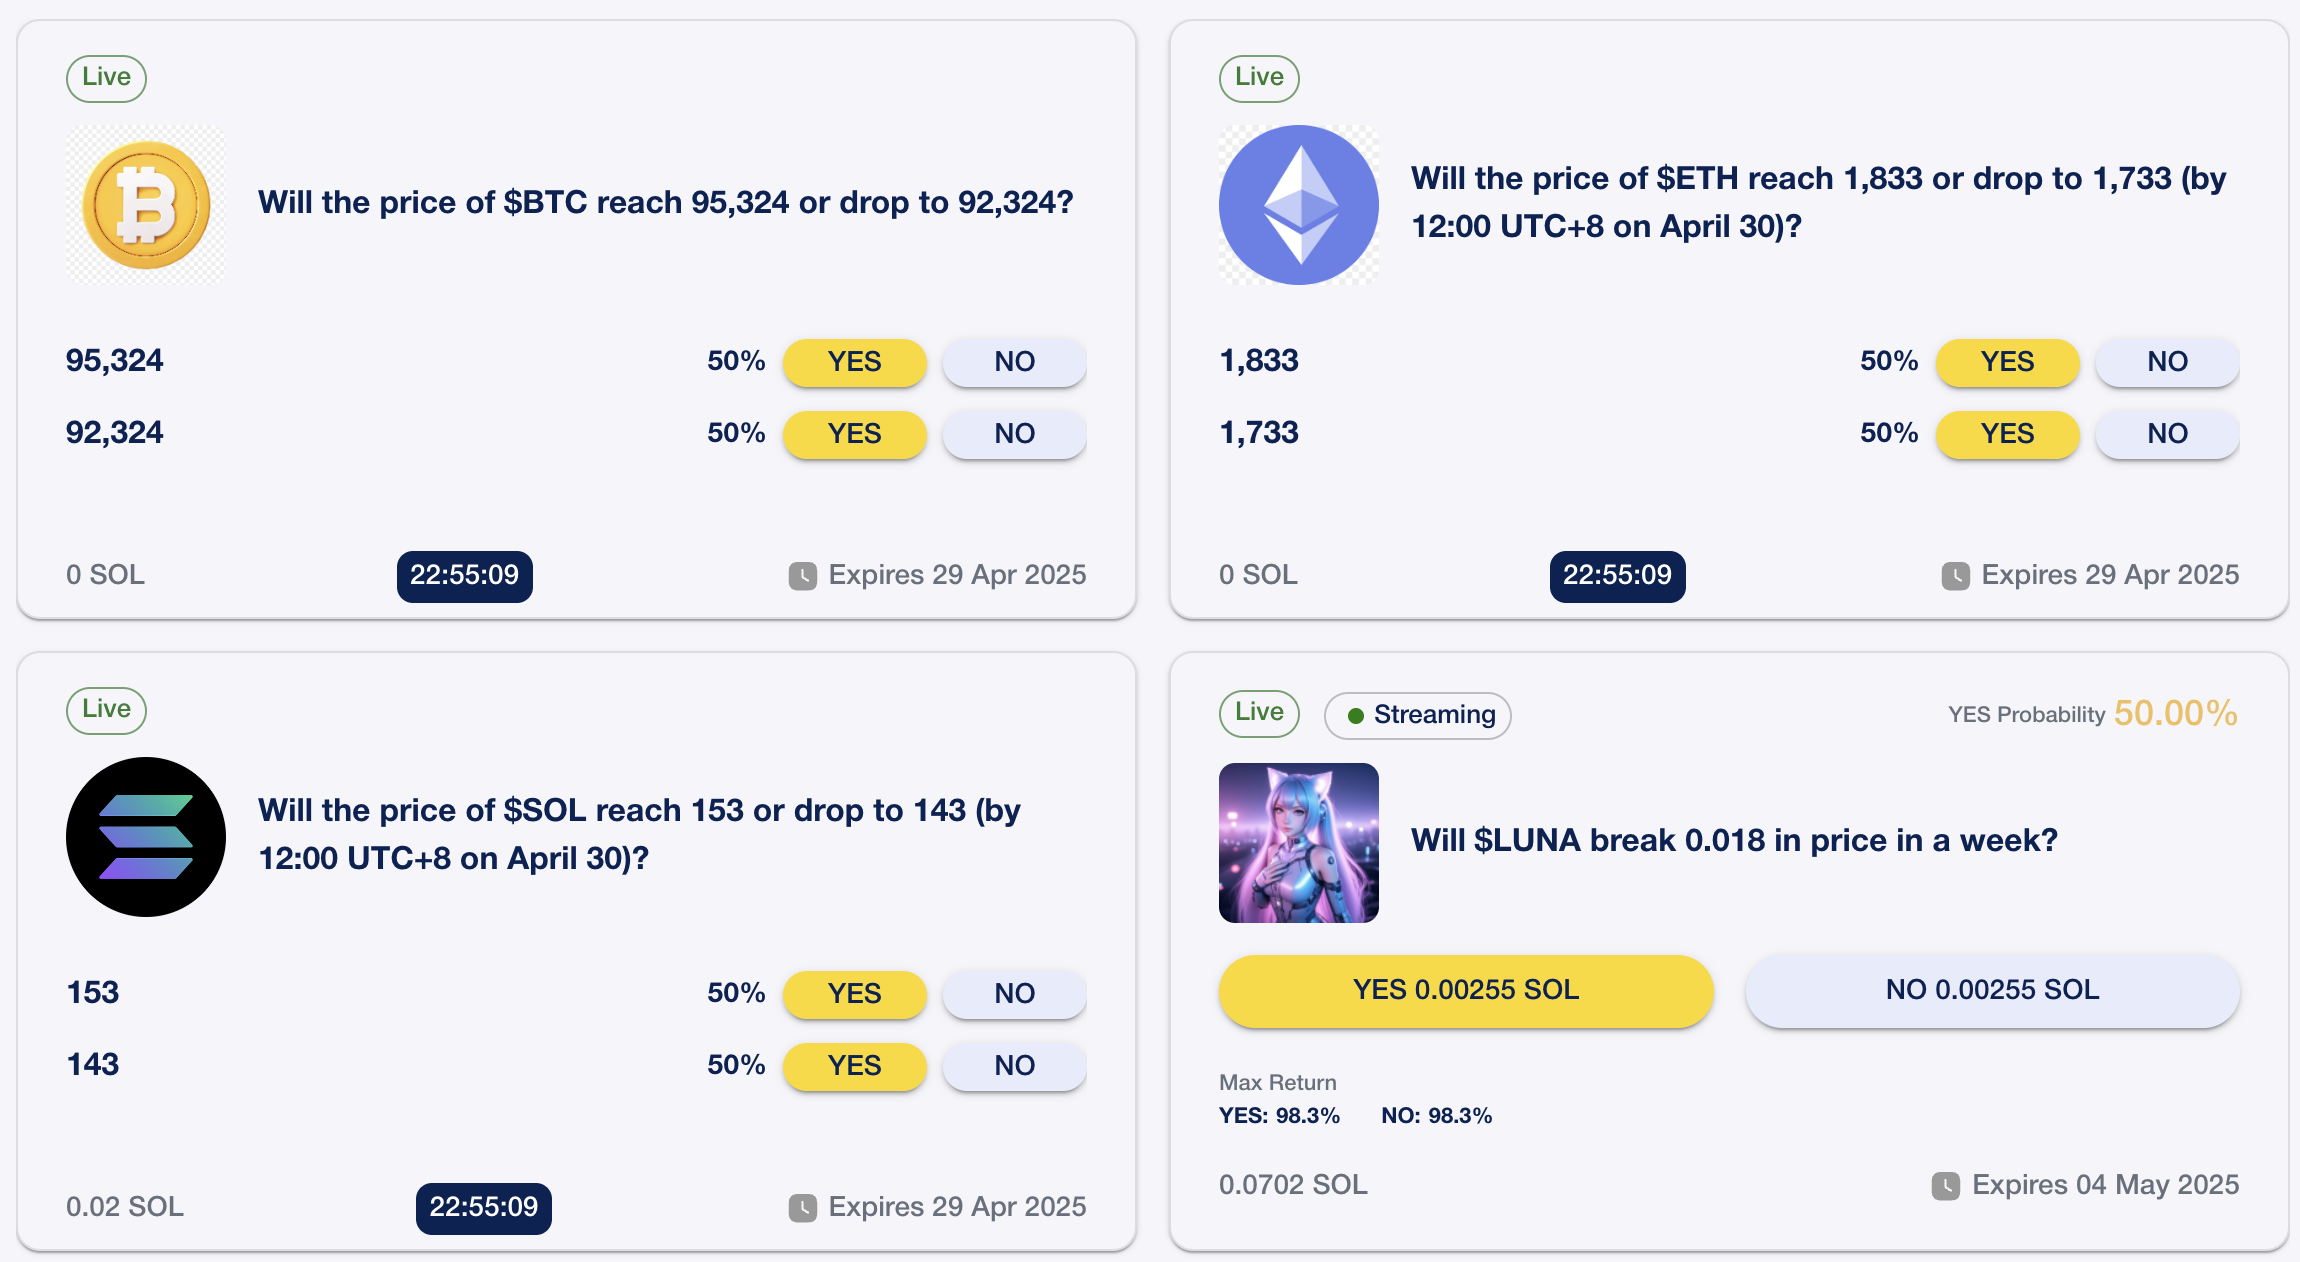The width and height of the screenshot is (2300, 1262).
Task: Select NO for ETH dropping to 1,733
Action: click(2167, 434)
